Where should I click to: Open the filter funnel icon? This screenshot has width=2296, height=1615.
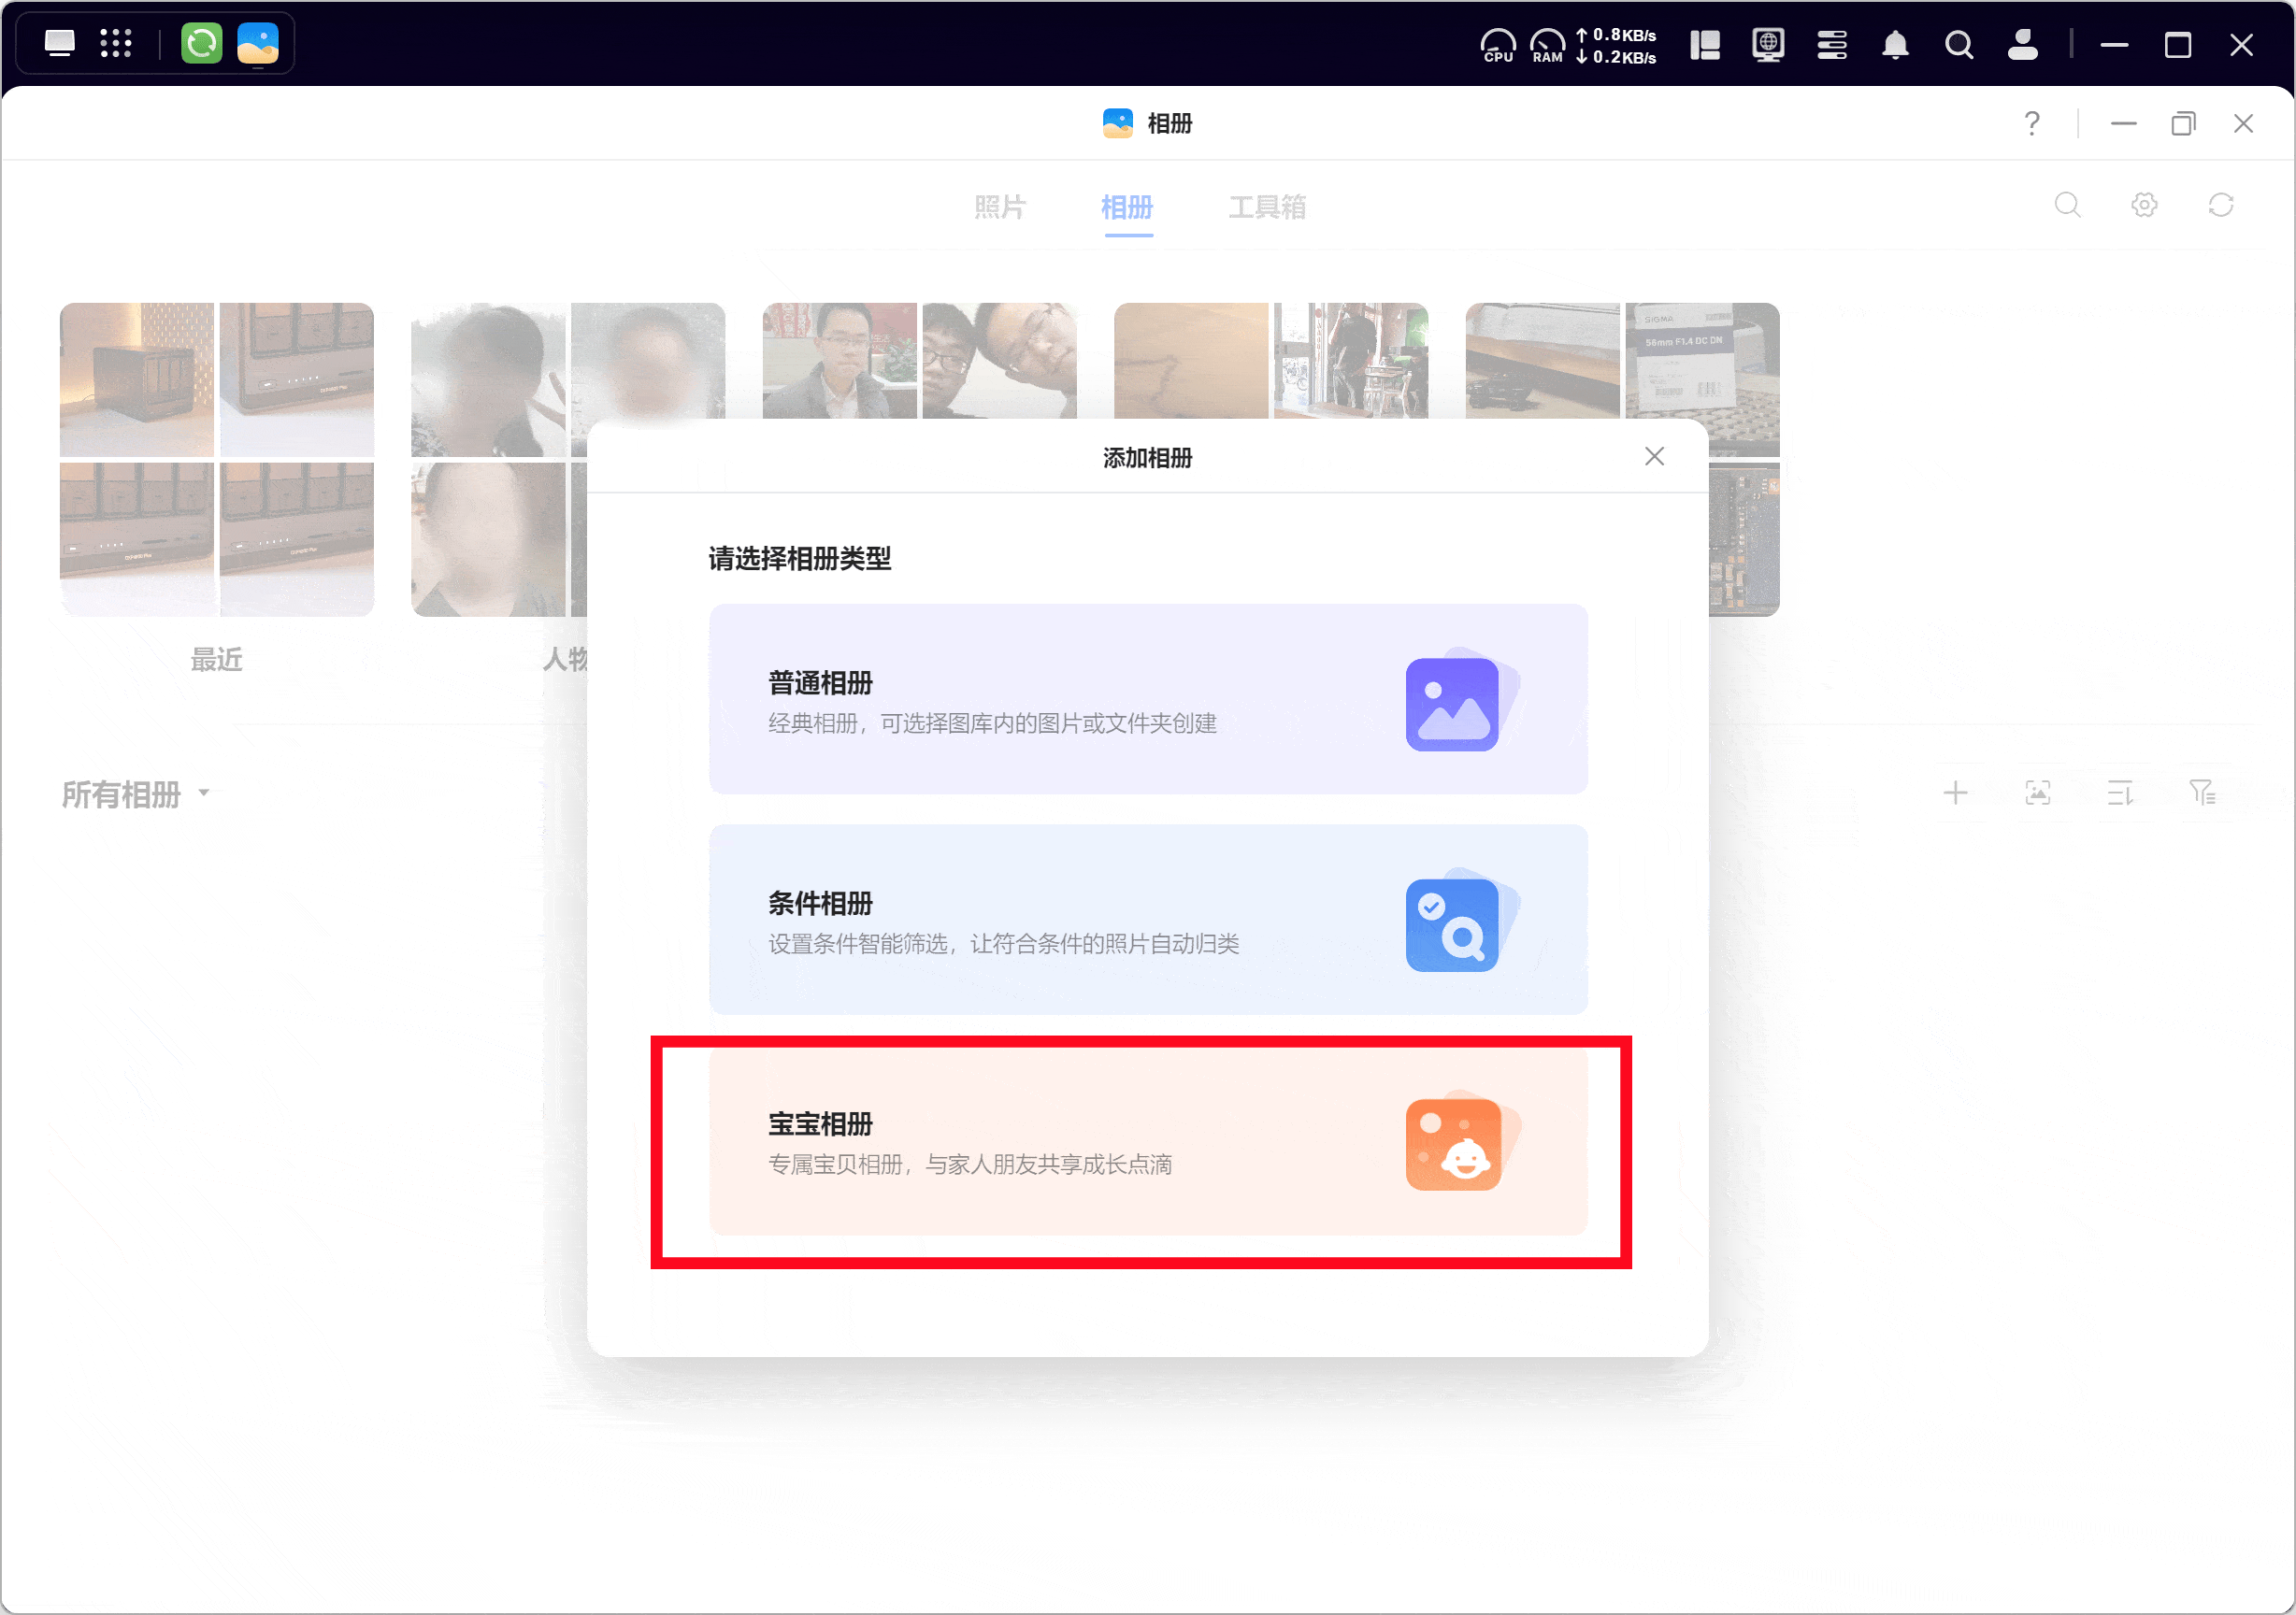[x=2202, y=794]
